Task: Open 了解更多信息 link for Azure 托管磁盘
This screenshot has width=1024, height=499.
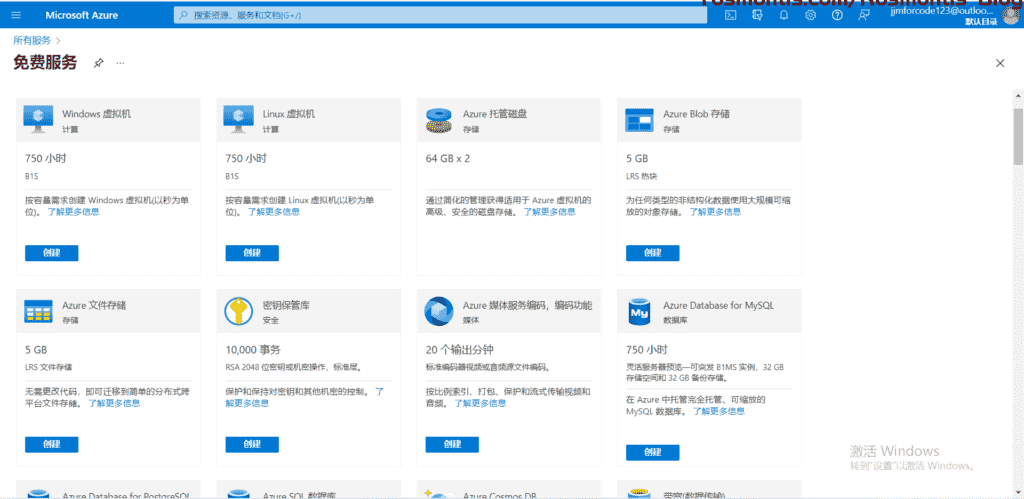Action: click(550, 212)
